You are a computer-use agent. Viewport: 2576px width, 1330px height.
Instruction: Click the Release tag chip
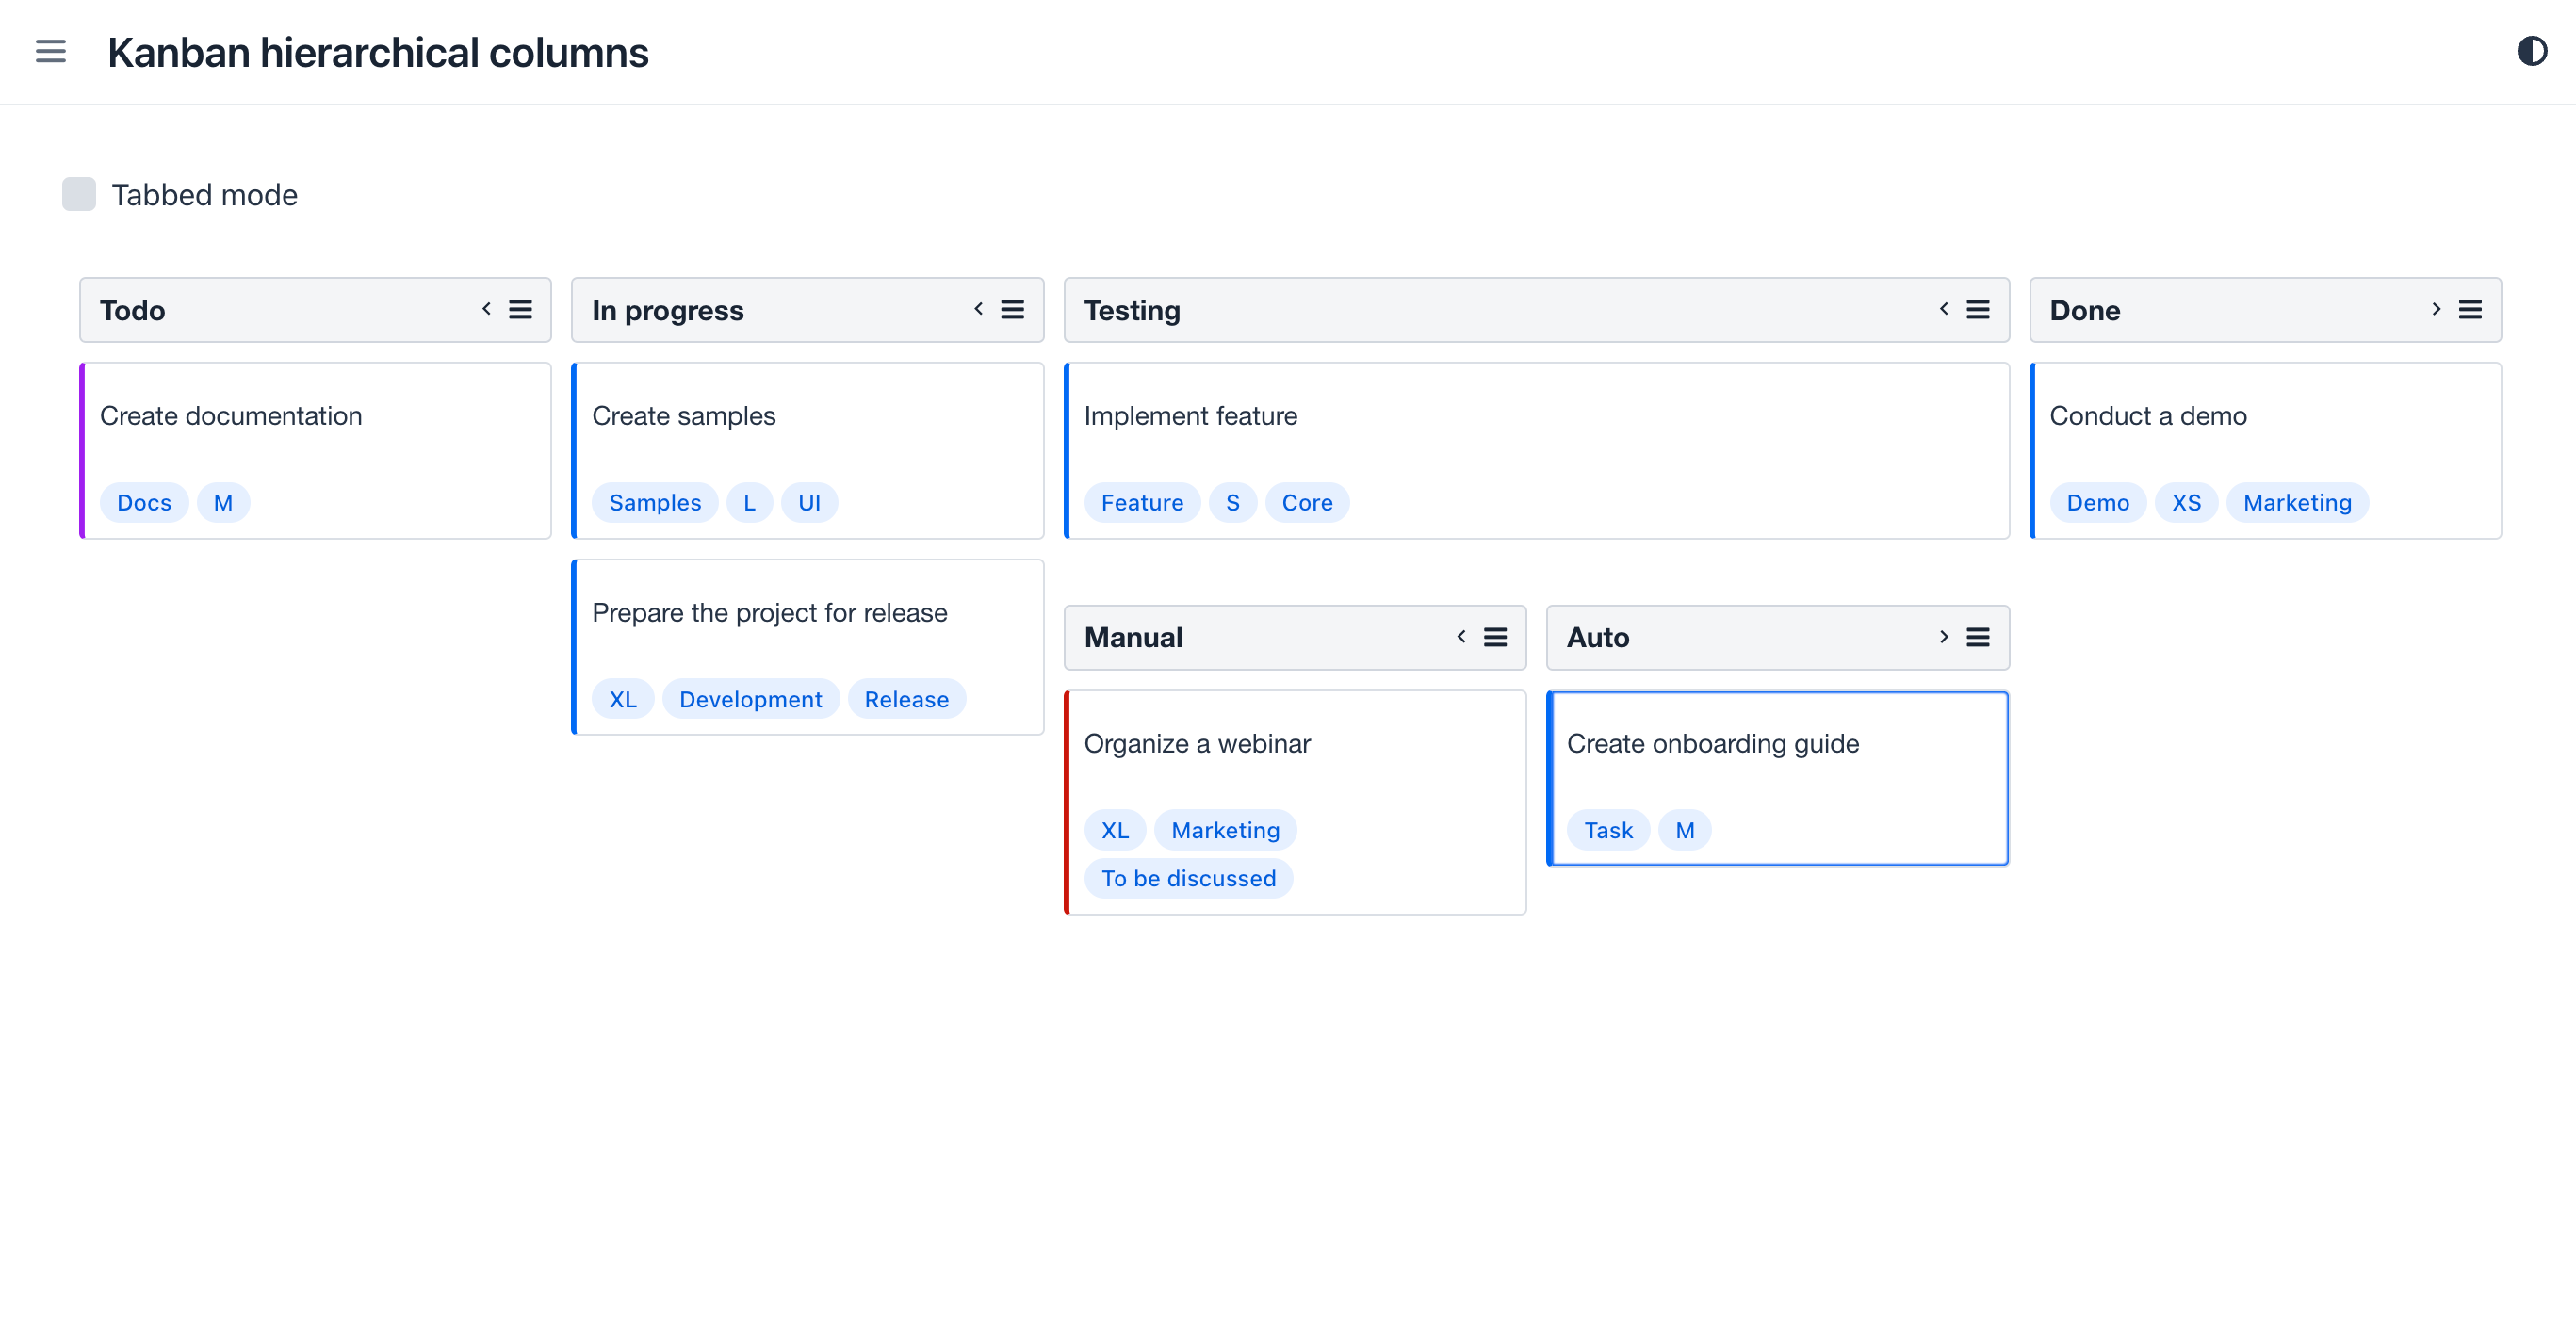pos(906,699)
